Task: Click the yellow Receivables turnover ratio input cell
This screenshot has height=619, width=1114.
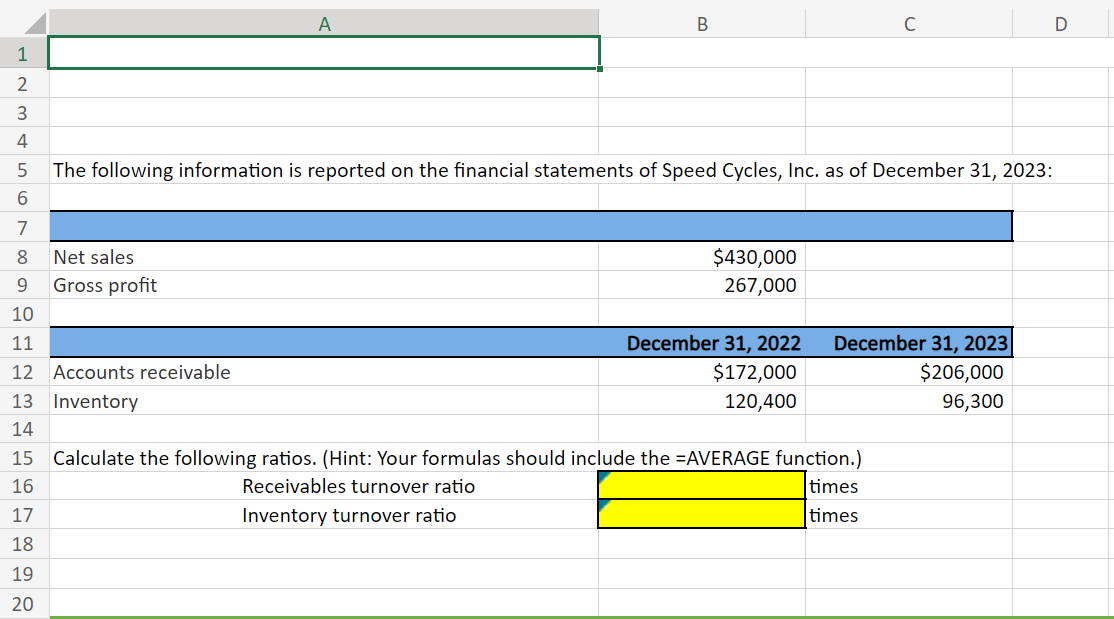Action: pyautogui.click(x=701, y=486)
